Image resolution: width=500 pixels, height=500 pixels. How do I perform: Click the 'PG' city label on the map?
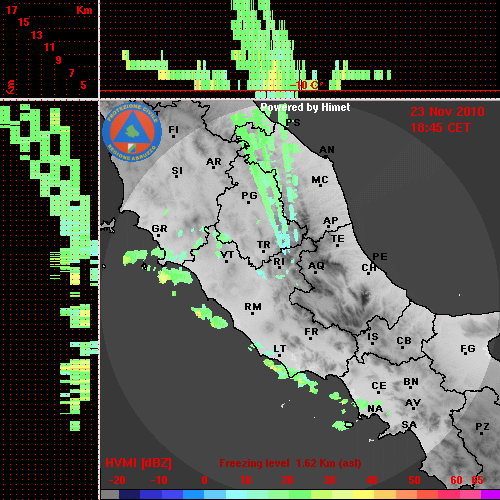249,195
